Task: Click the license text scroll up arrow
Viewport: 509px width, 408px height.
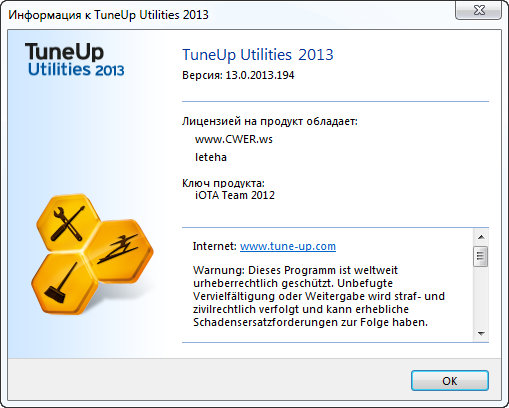Action: (481, 237)
